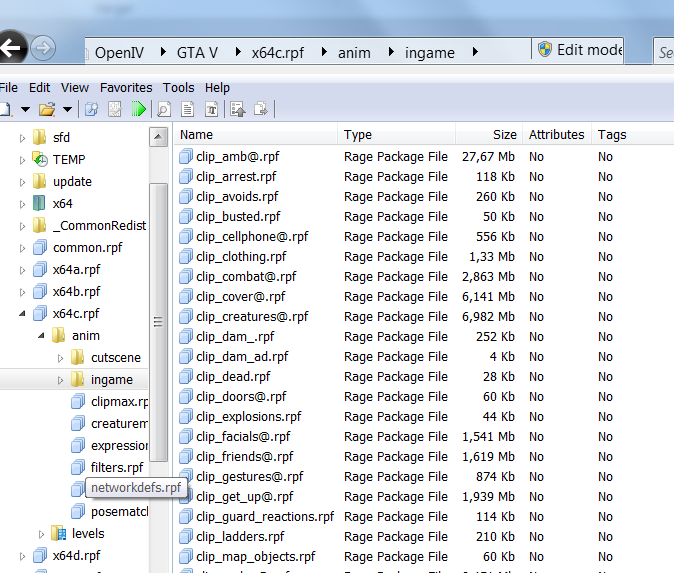Click the open folder toolbar icon
674x573 pixels.
[46, 109]
